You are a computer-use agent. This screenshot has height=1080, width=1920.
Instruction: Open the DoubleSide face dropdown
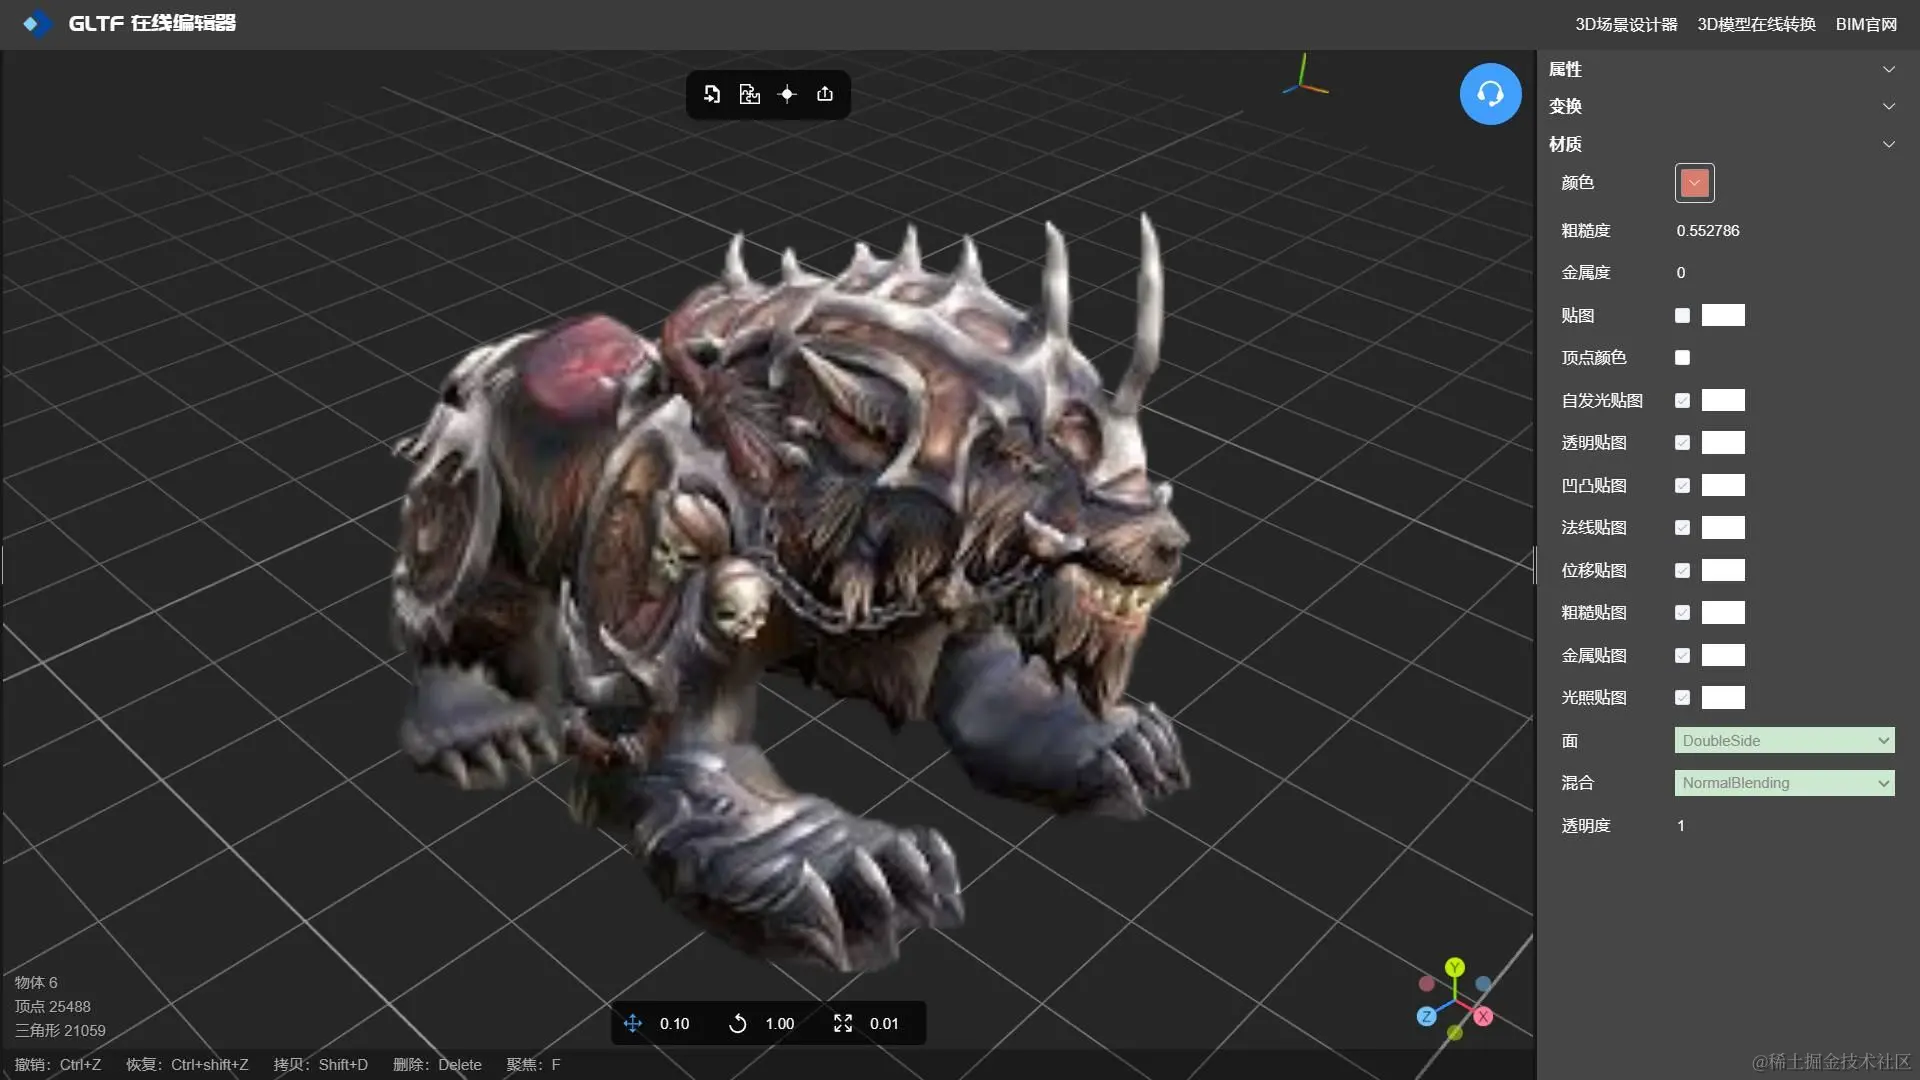coord(1784,741)
